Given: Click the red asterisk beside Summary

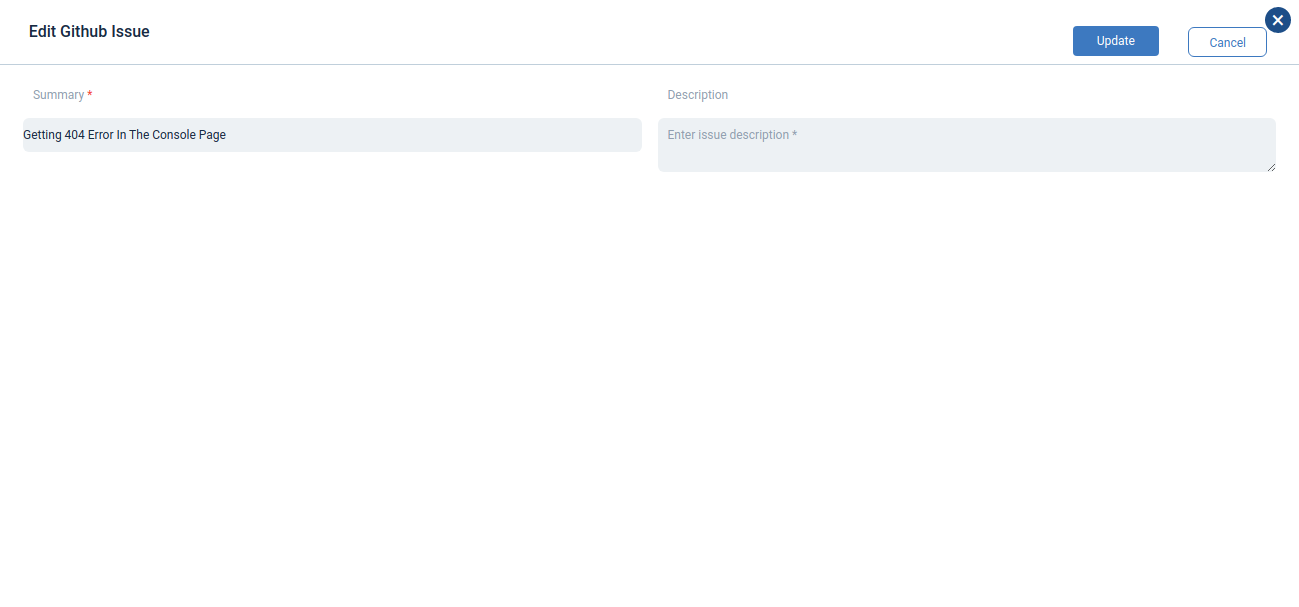Looking at the screenshot, I should 90,95.
